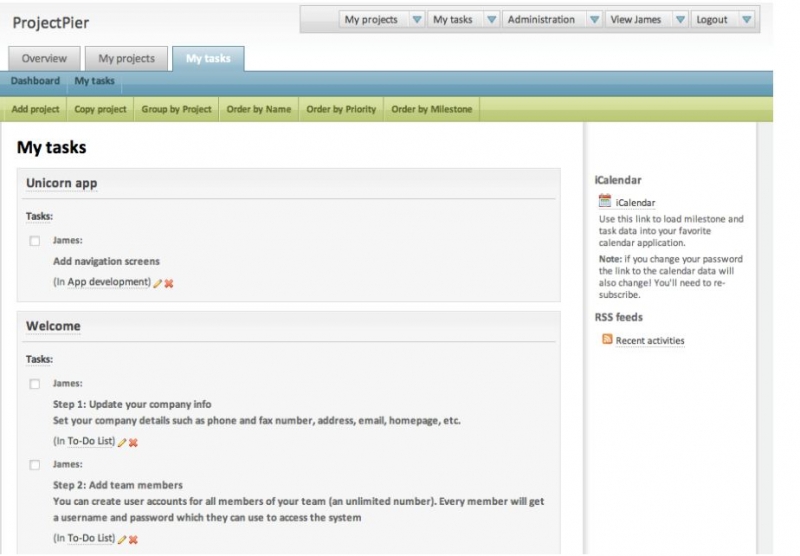Select Group by Project
Screen dimensions: 800x556
click(177, 109)
